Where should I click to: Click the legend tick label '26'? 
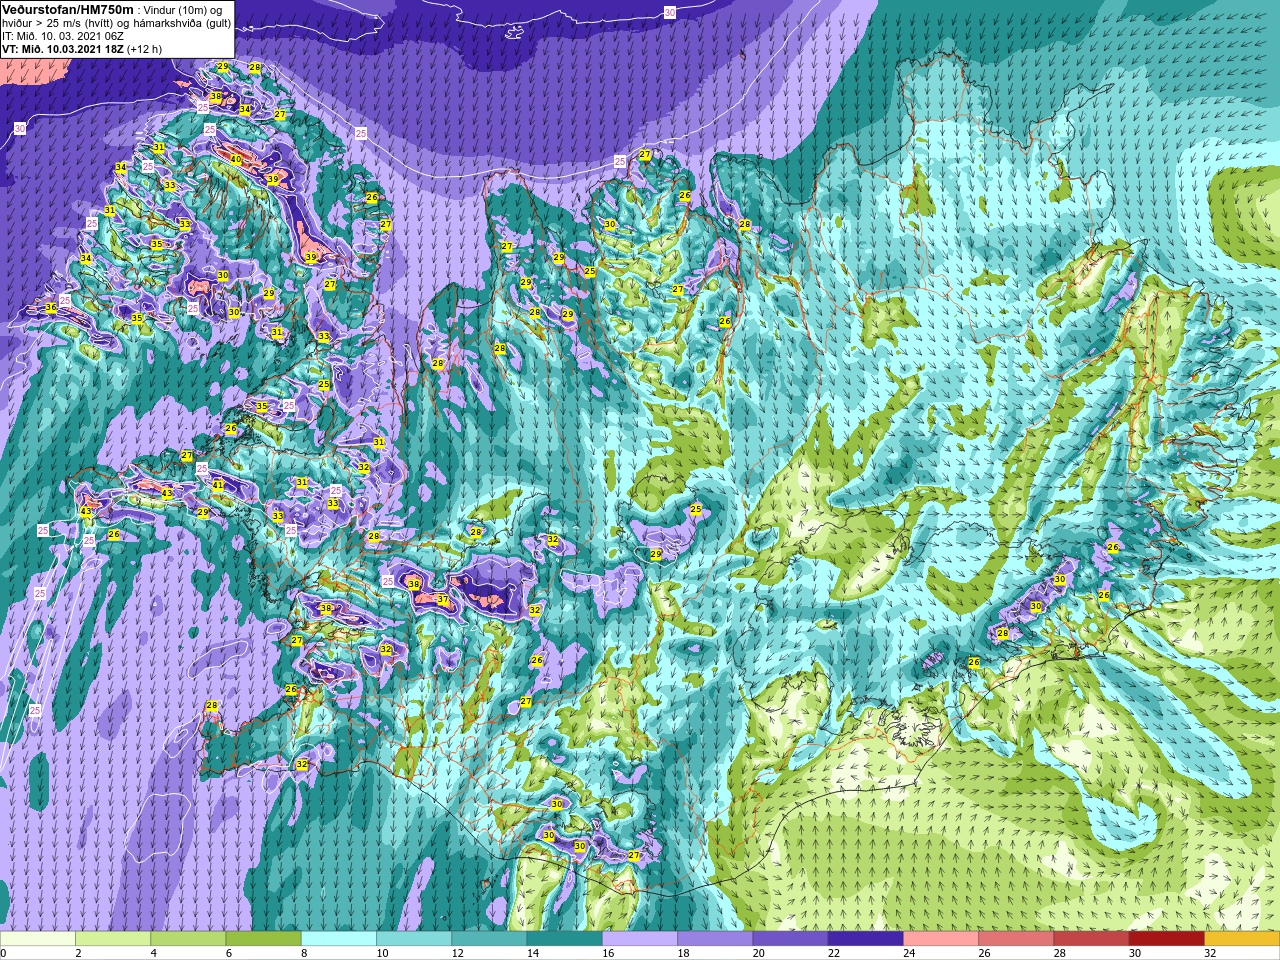984,953
